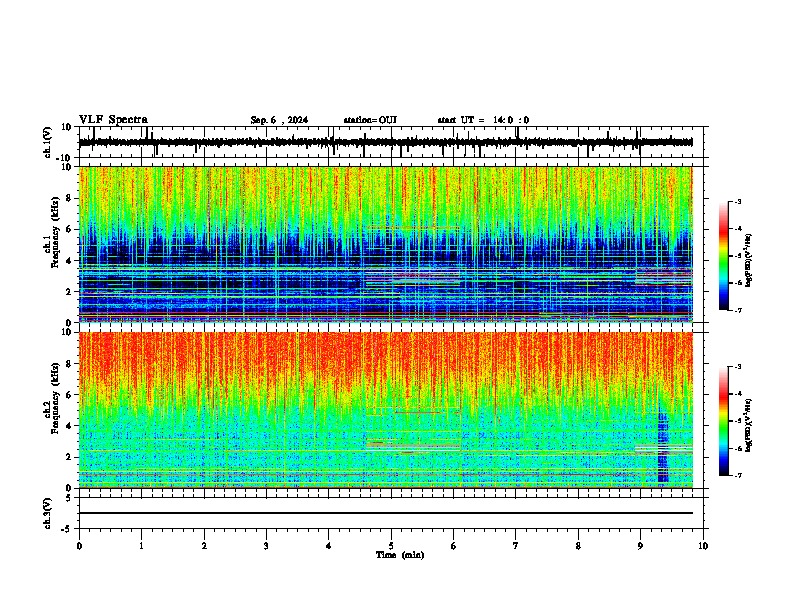Click the "3" time axis tick label
Image resolution: width=792 pixels, height=612 pixels.
tap(266, 546)
